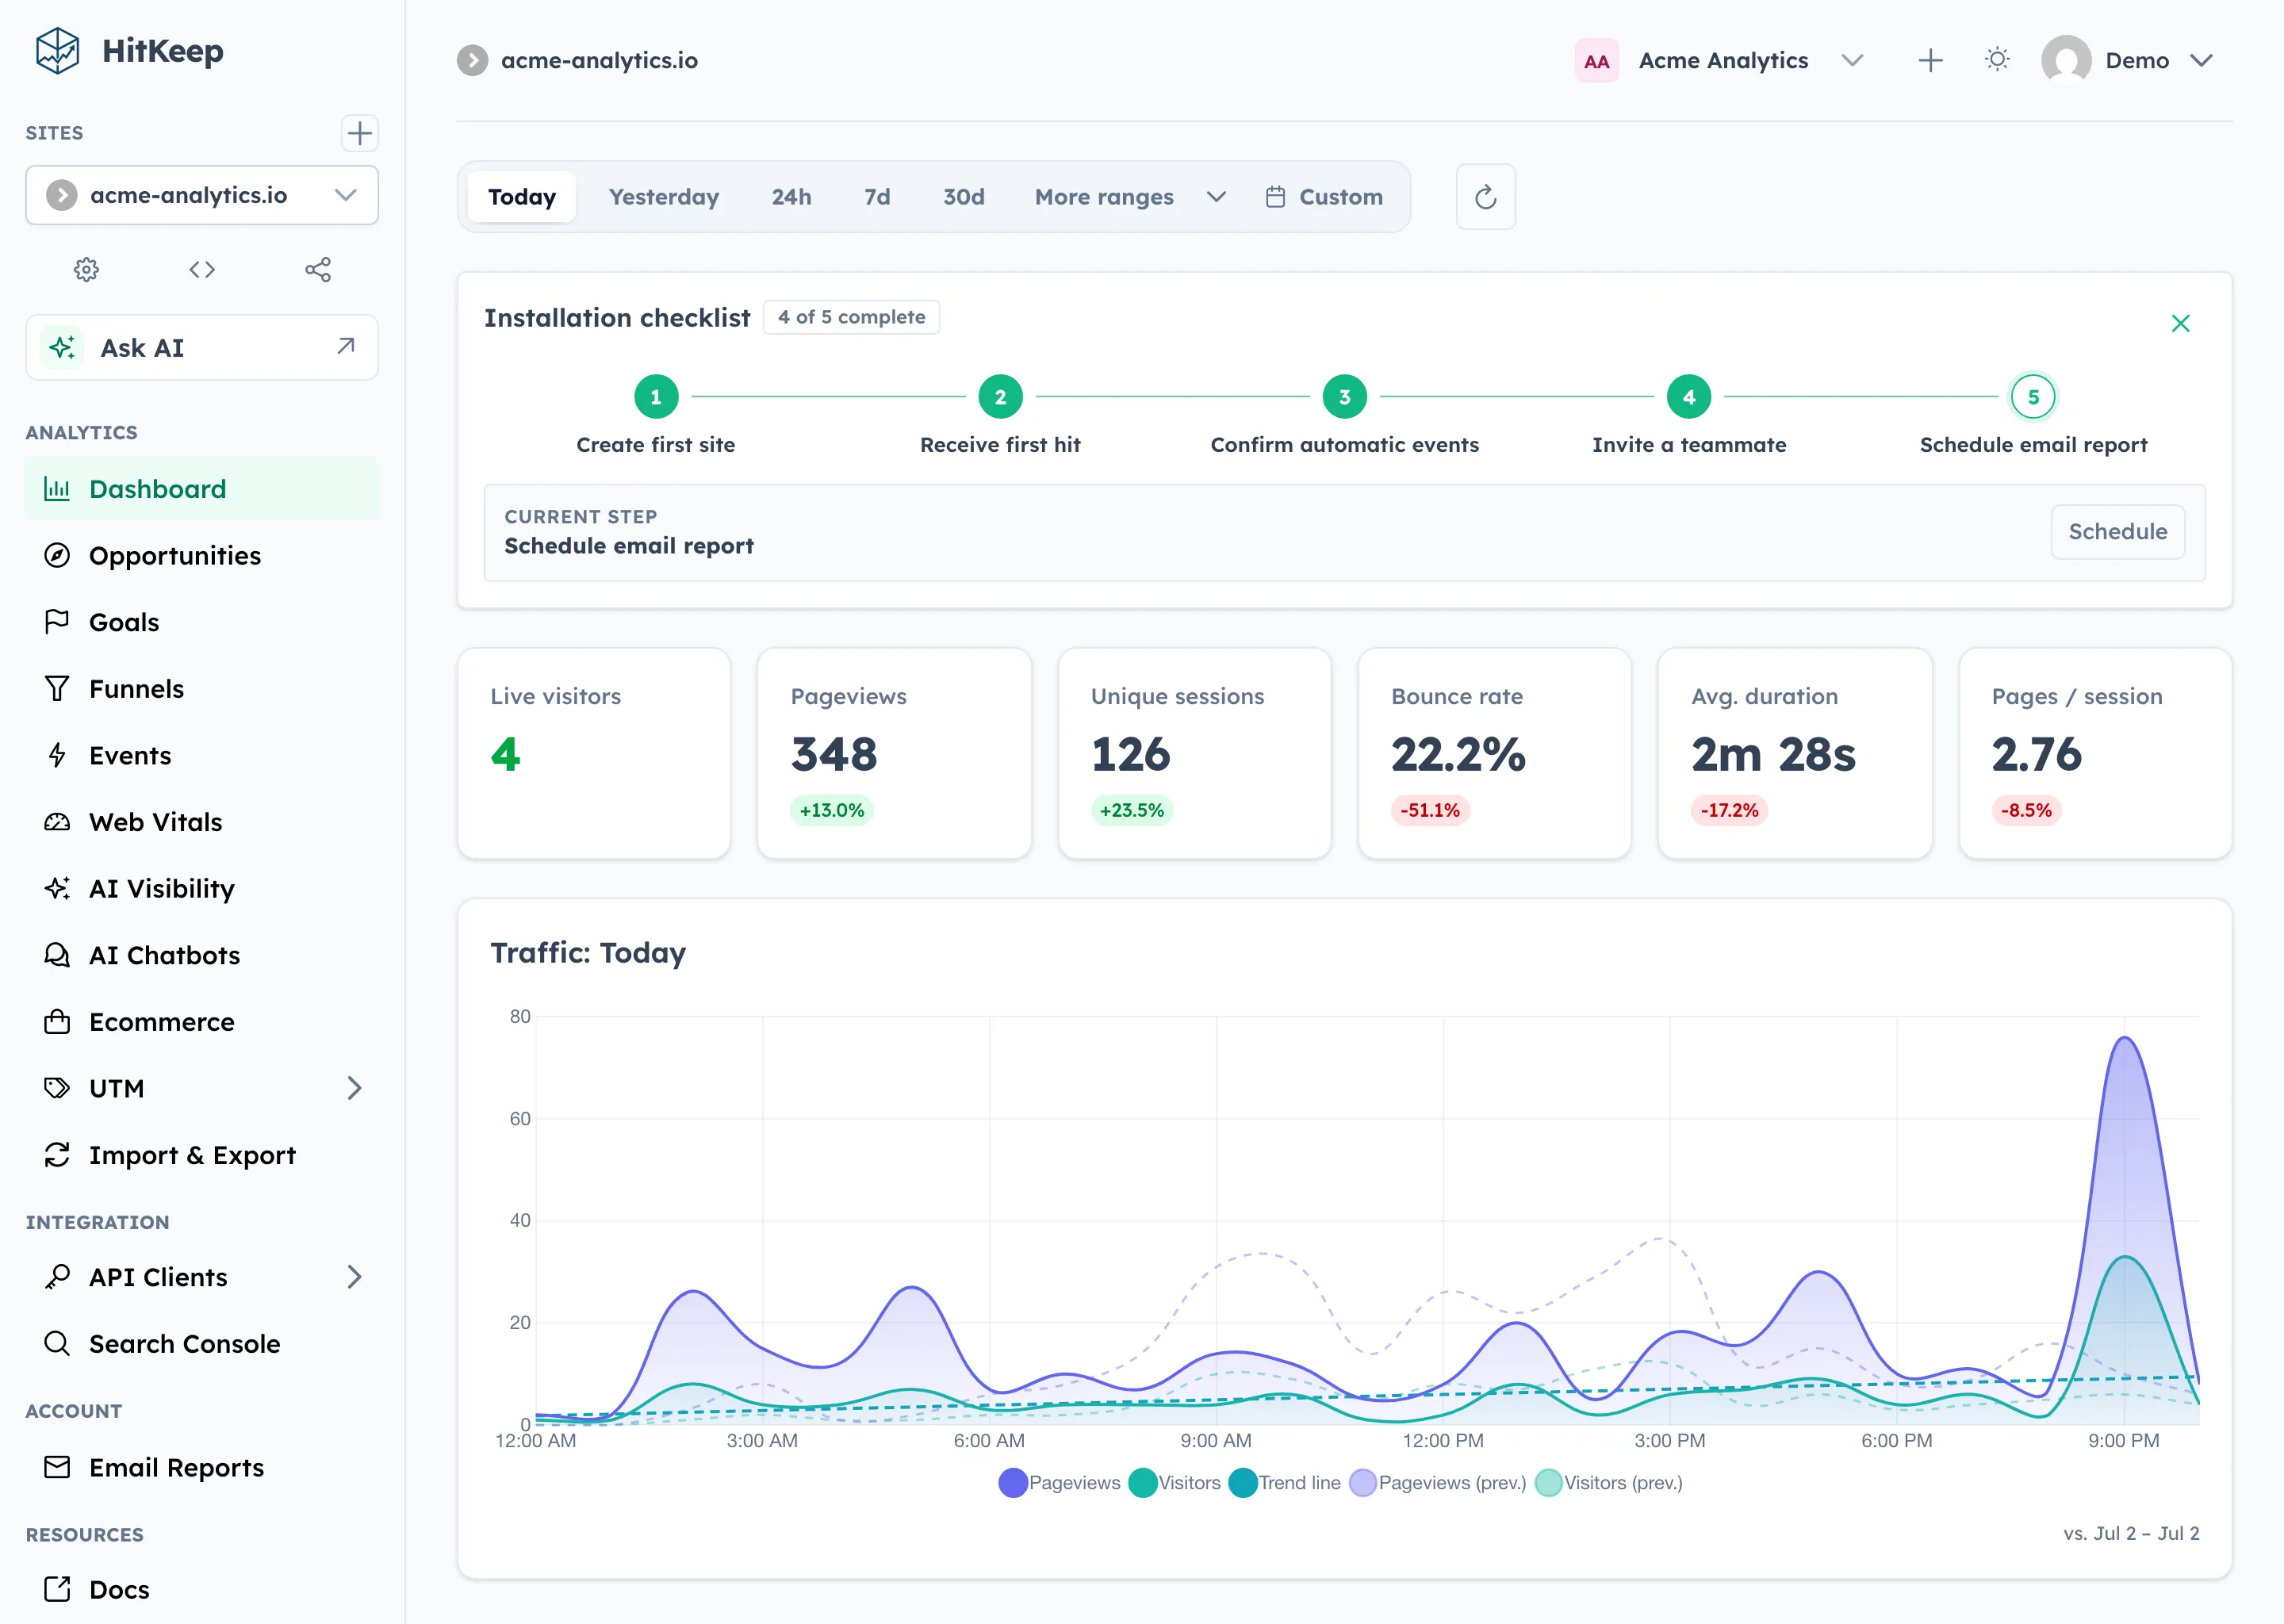This screenshot has height=1624, width=2284.
Task: Click the HitKeep logo icon
Action: [x=57, y=51]
